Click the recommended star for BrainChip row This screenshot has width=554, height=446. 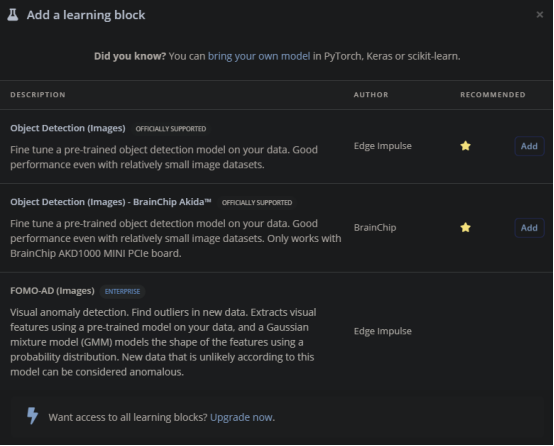(465, 227)
